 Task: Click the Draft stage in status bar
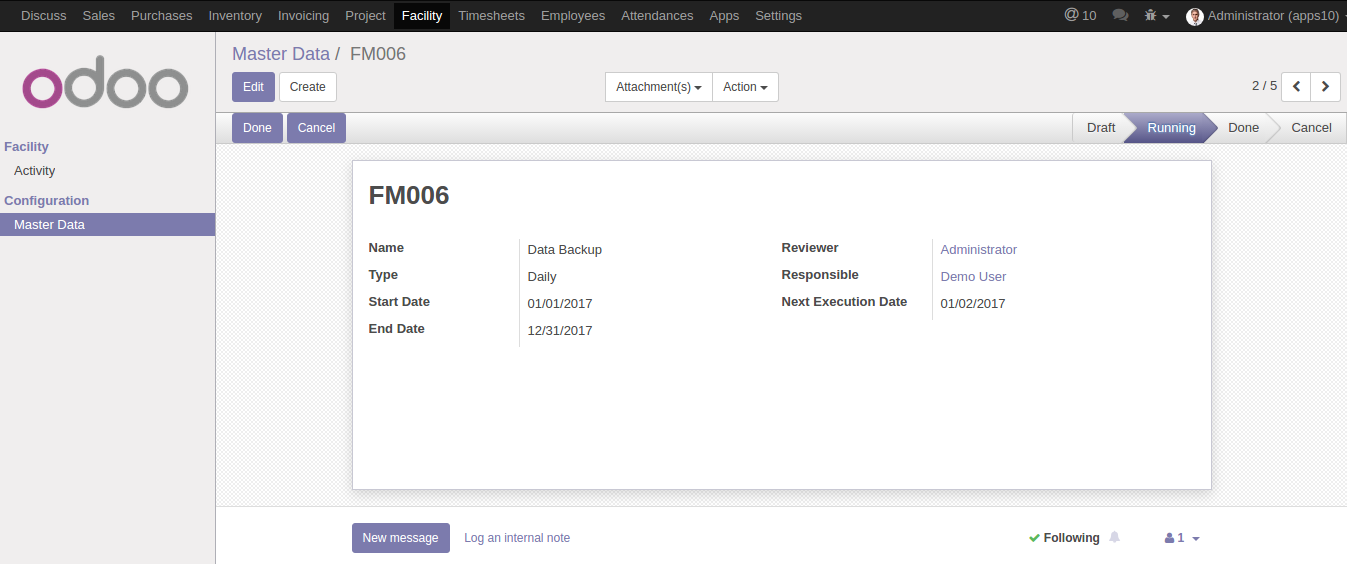coord(1100,128)
